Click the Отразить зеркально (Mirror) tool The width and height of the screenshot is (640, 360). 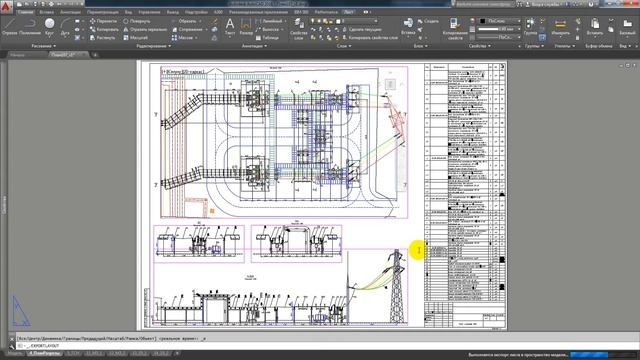click(x=145, y=29)
